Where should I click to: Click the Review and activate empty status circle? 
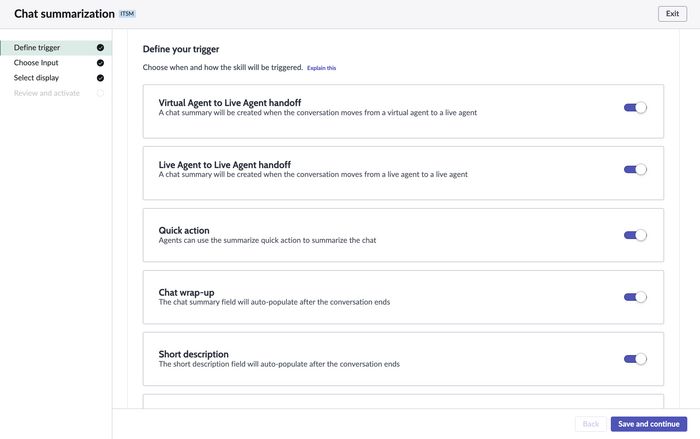pyautogui.click(x=100, y=93)
